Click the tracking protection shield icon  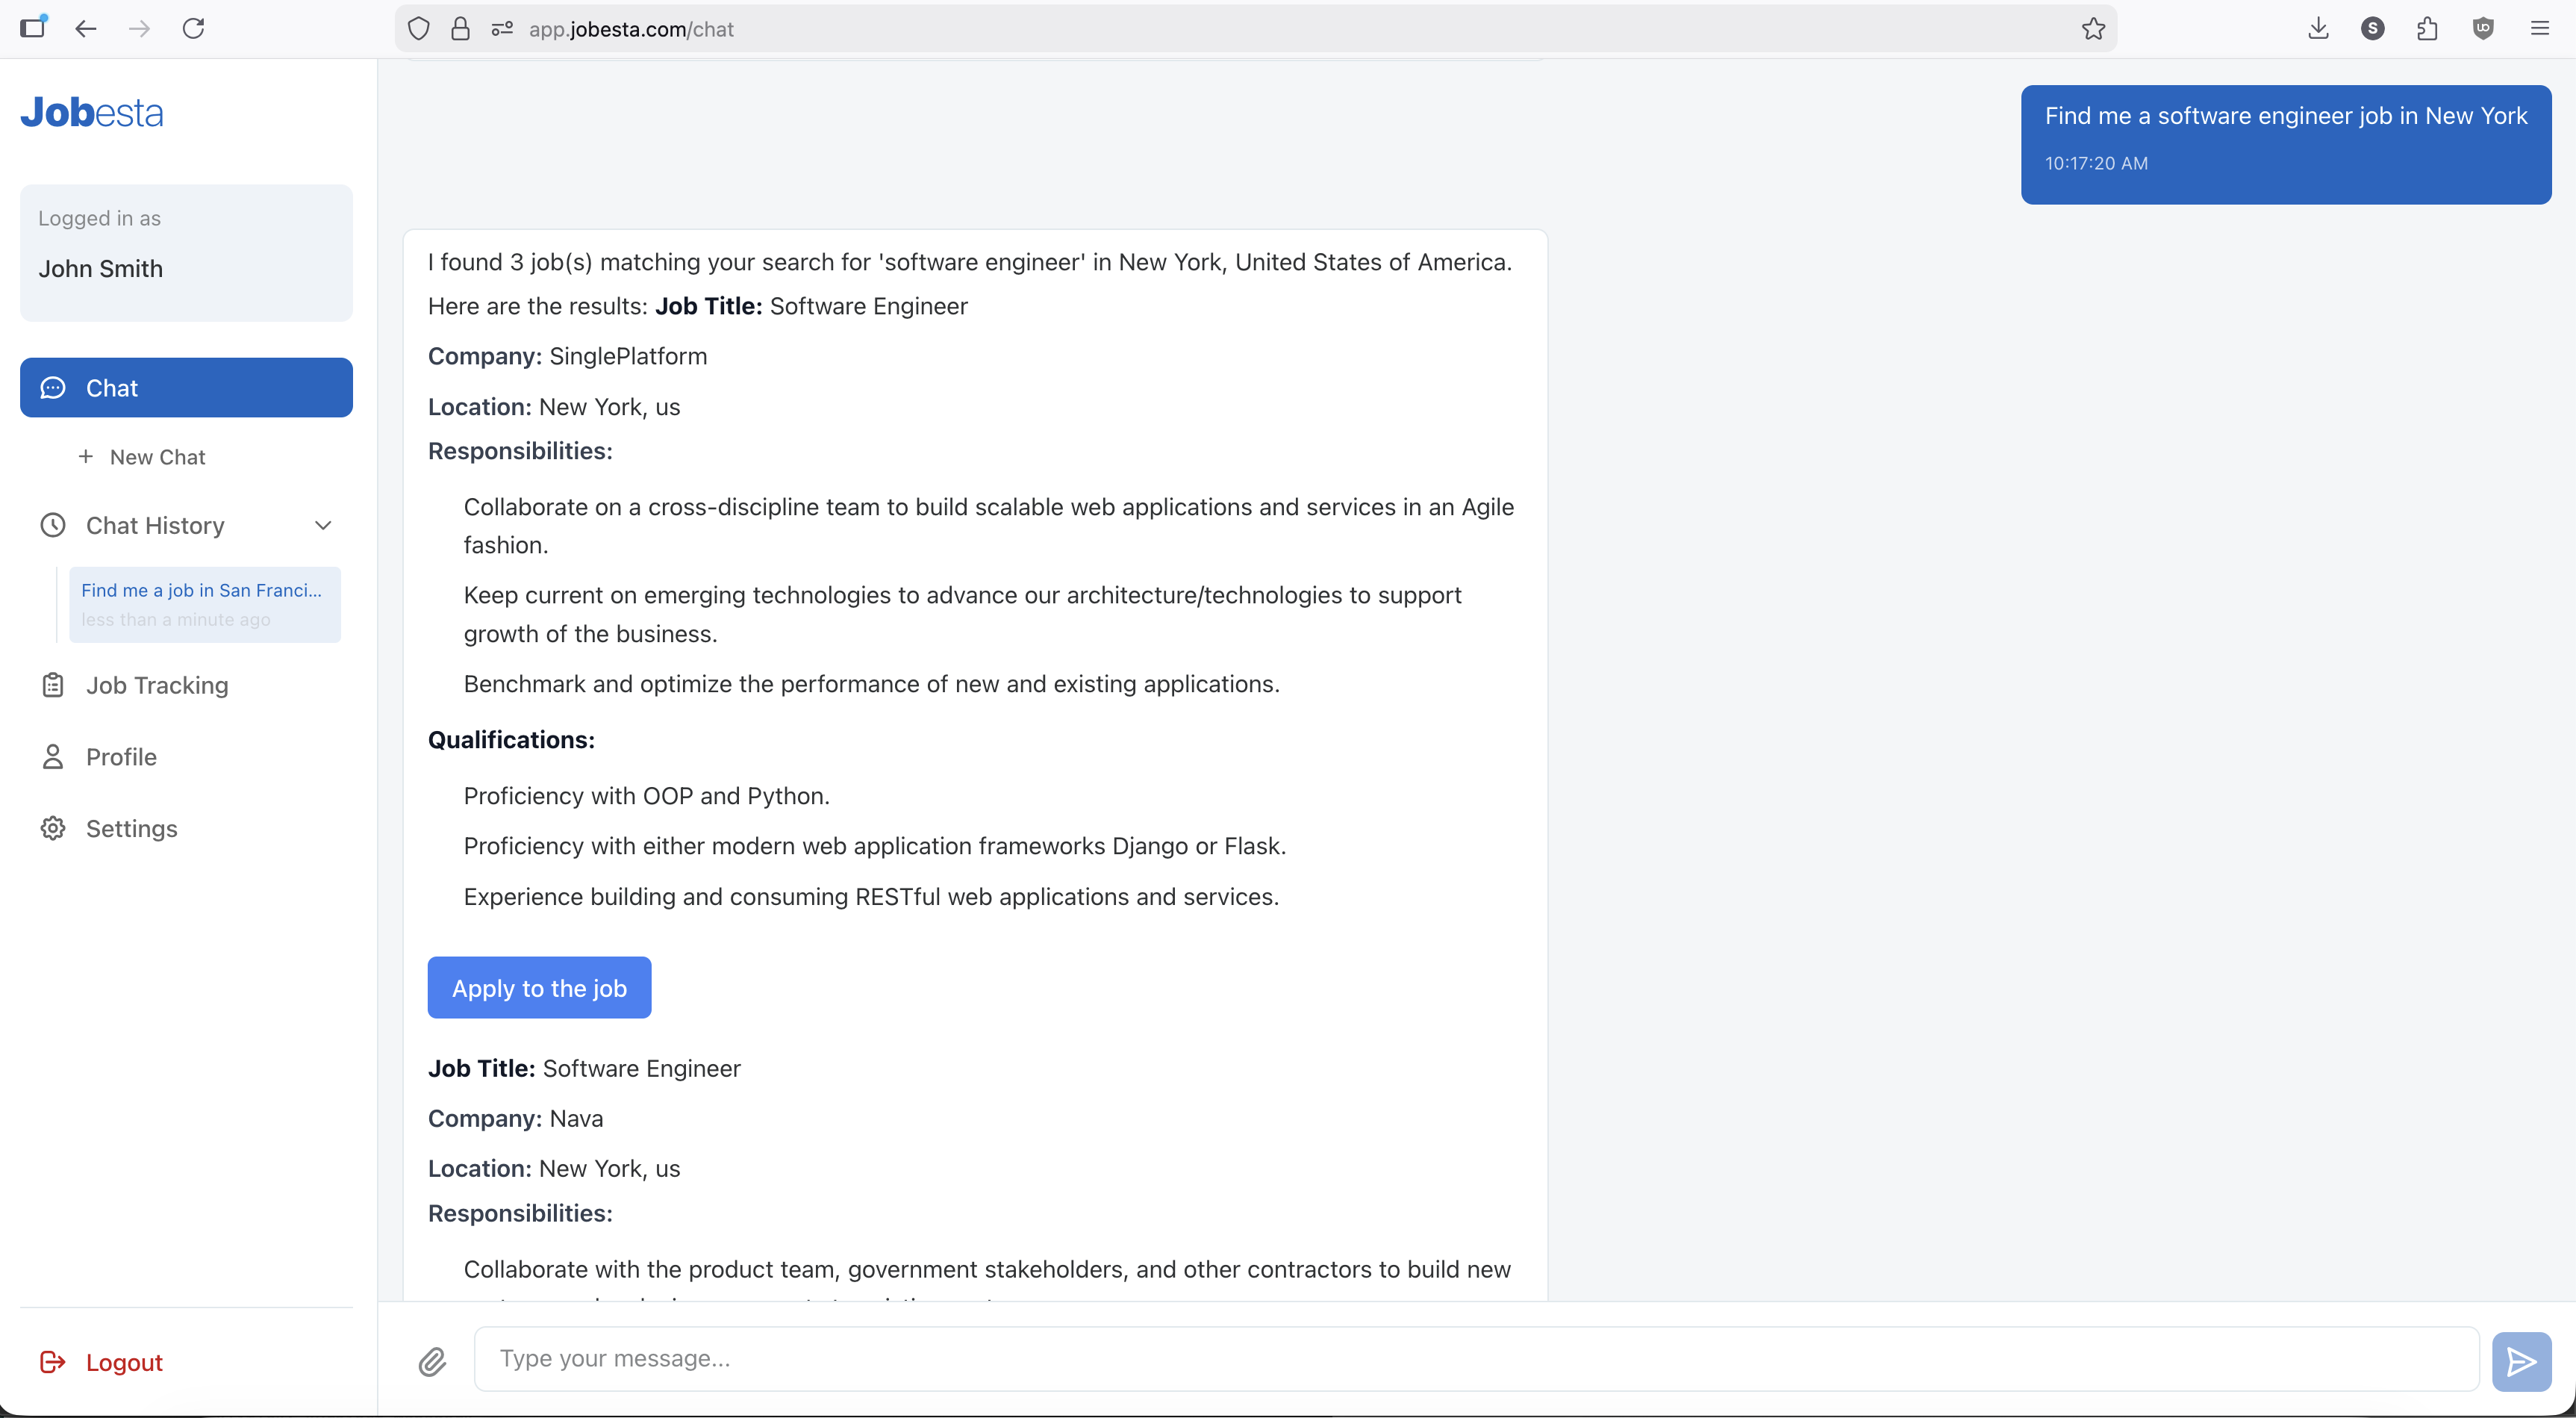pos(418,28)
